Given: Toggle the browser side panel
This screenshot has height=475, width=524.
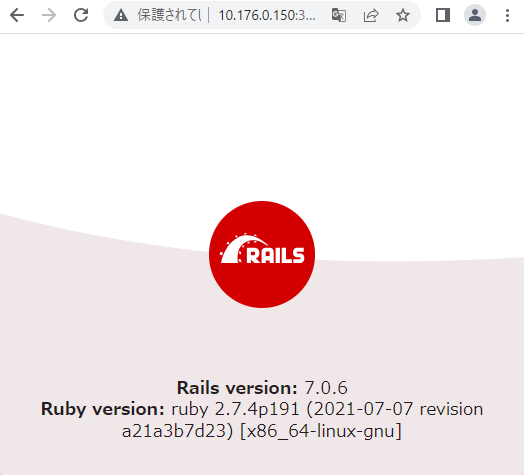Looking at the screenshot, I should point(443,15).
